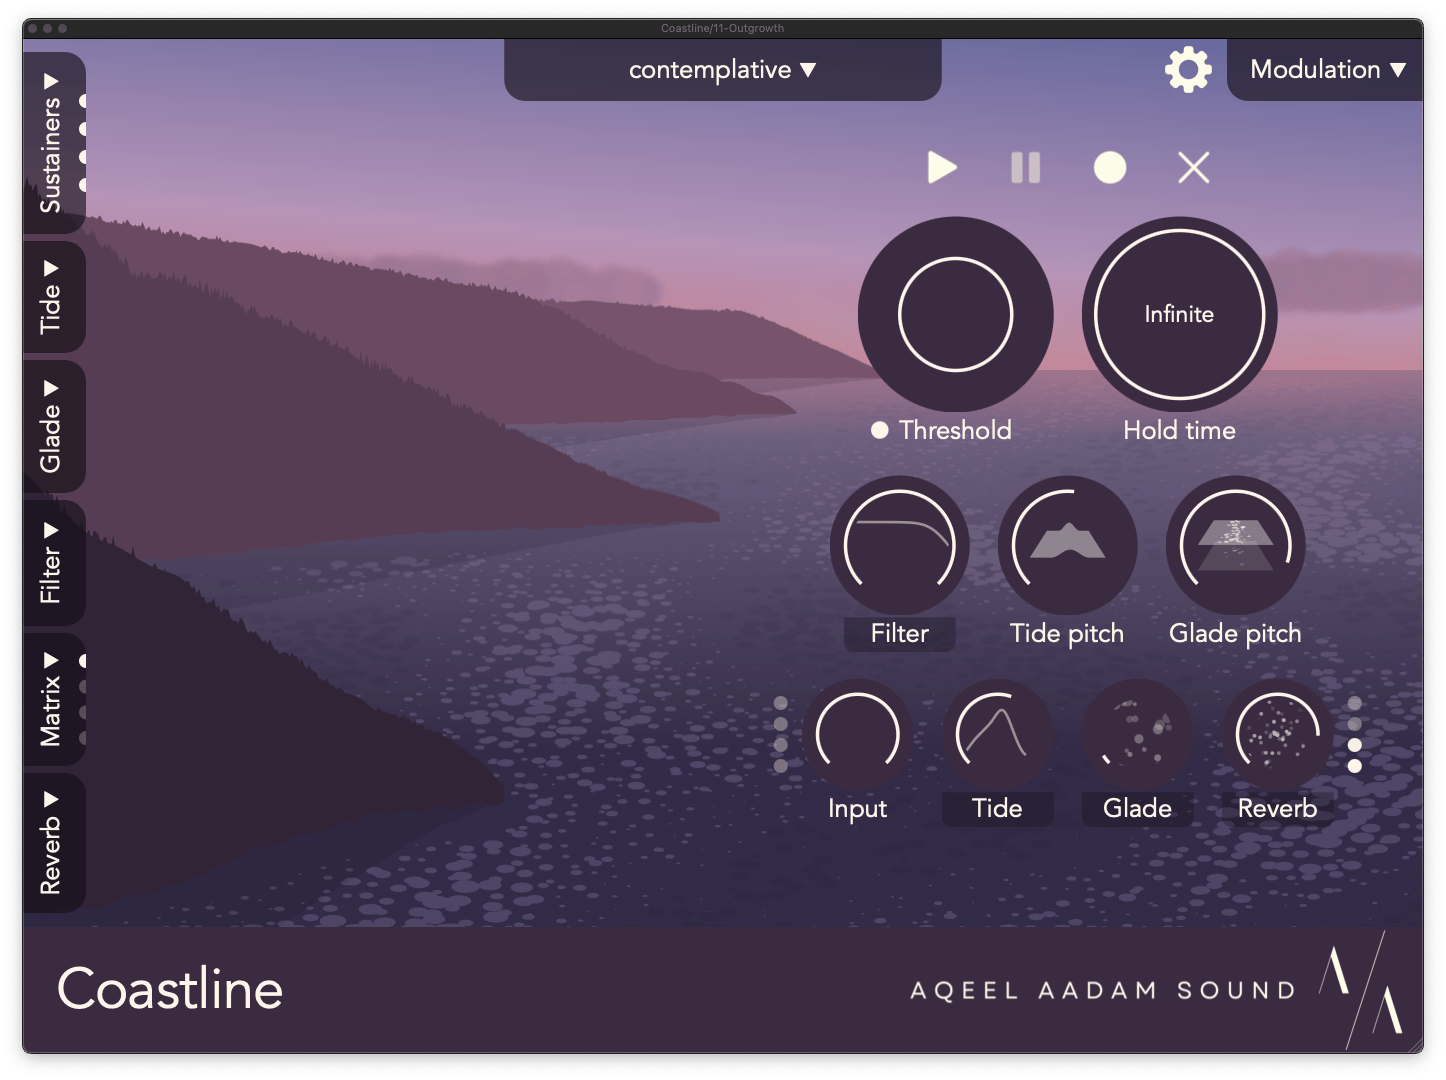Open the contemplative preset dropdown
This screenshot has width=1446, height=1080.
[x=722, y=70]
